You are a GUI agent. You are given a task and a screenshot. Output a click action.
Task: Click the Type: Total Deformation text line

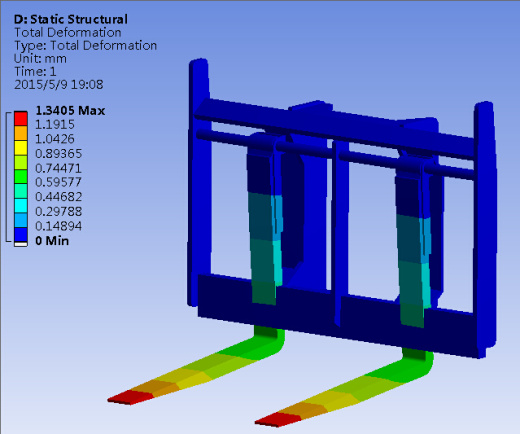[x=85, y=46]
